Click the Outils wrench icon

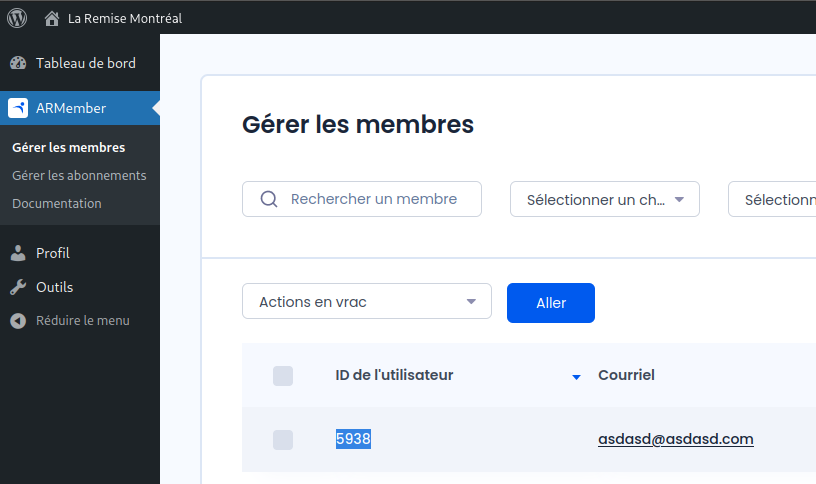(18, 287)
